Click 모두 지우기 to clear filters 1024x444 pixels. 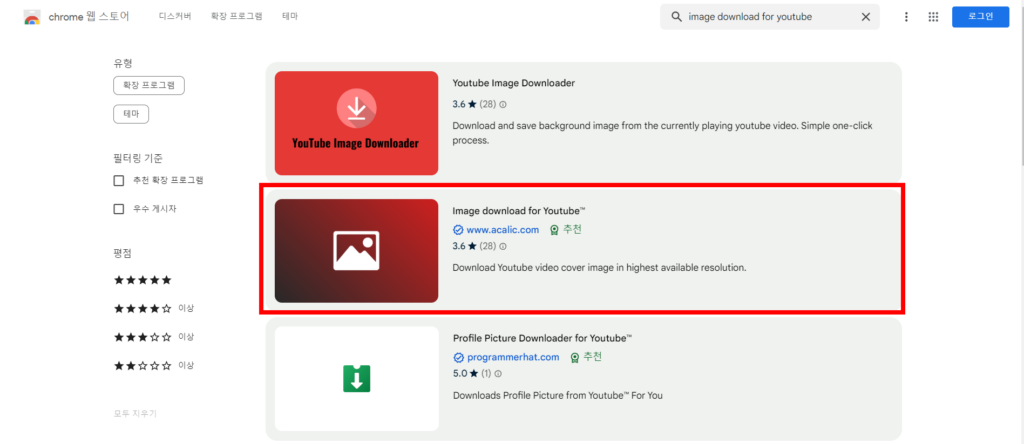(135, 413)
